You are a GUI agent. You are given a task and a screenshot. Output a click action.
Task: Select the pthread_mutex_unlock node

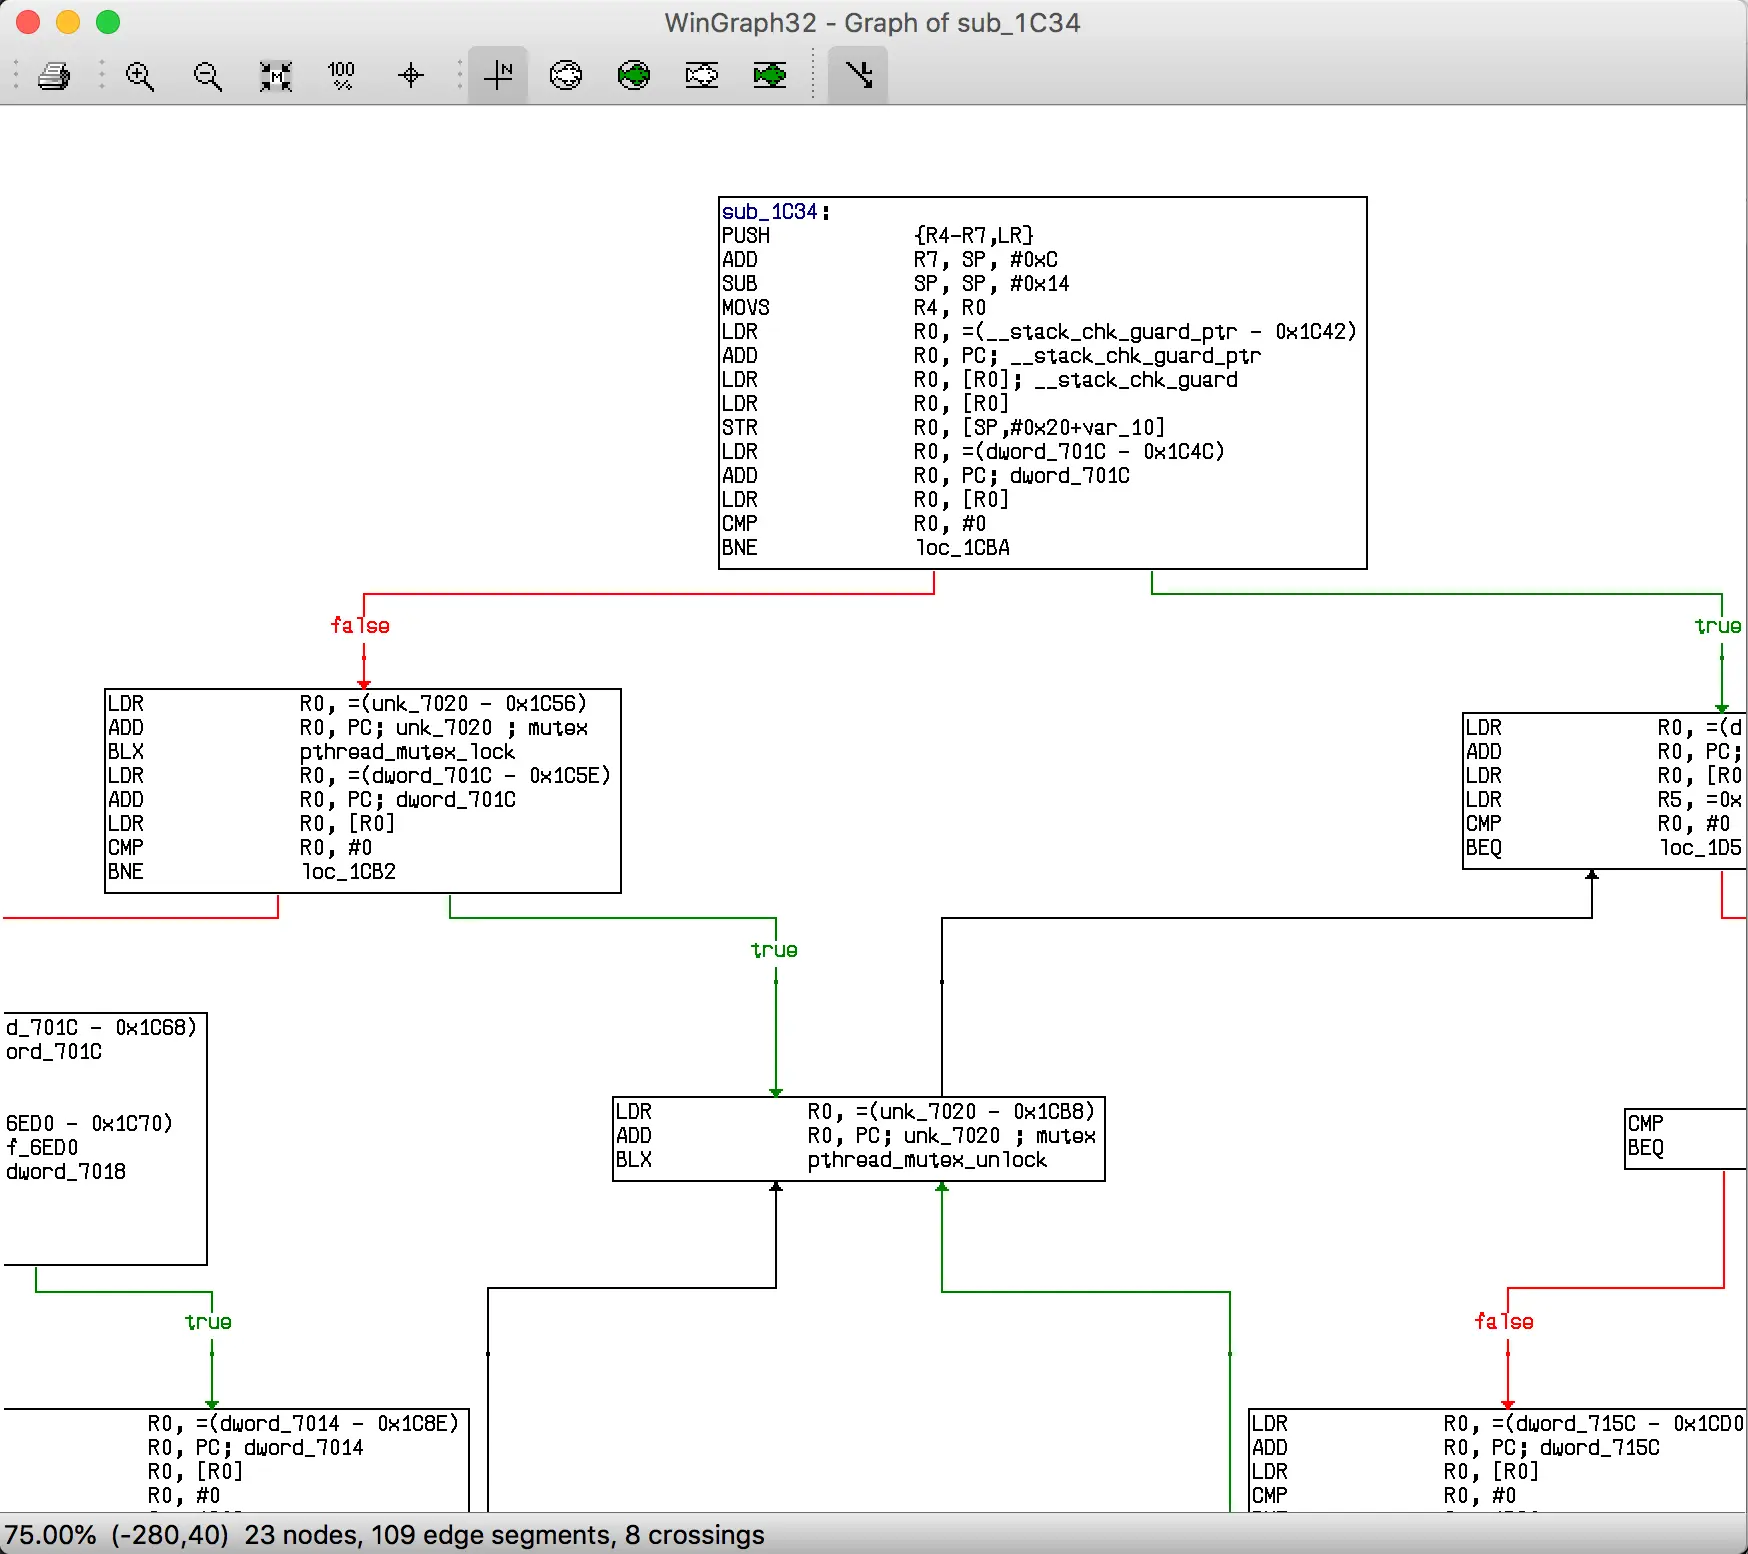(x=859, y=1139)
